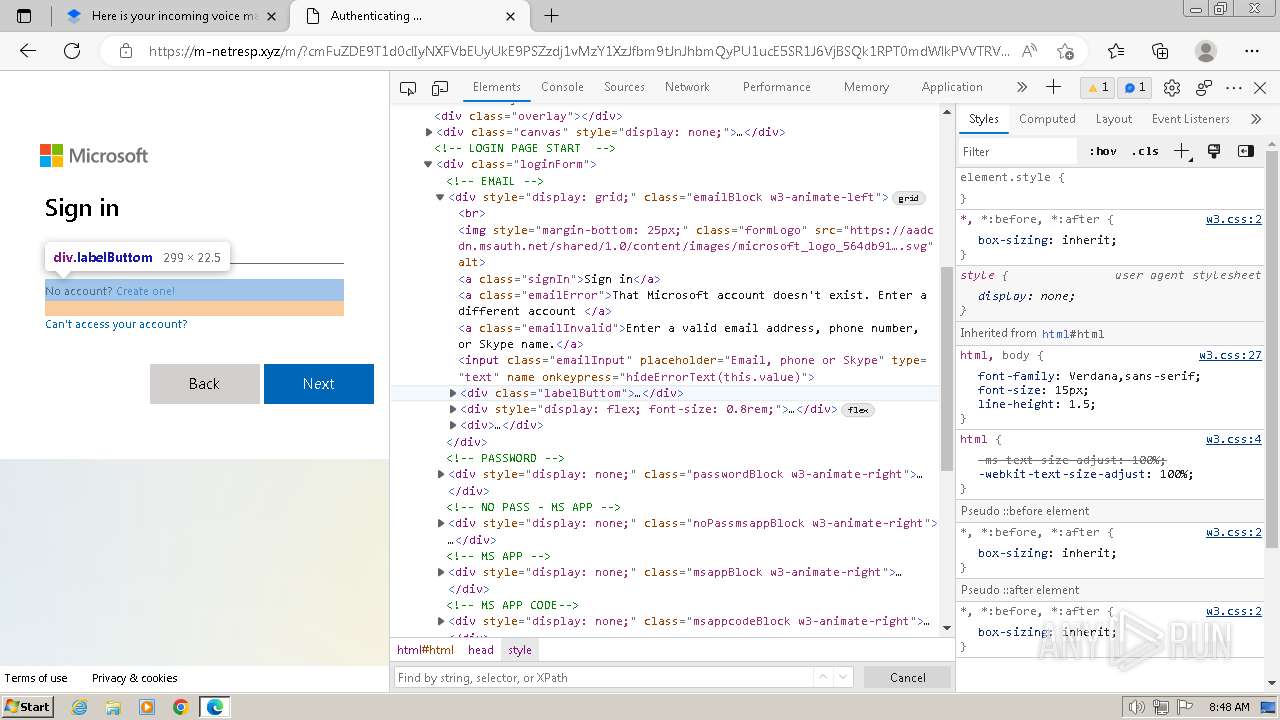Click browser Back arrow
The height and width of the screenshot is (720, 1280).
[28, 51]
